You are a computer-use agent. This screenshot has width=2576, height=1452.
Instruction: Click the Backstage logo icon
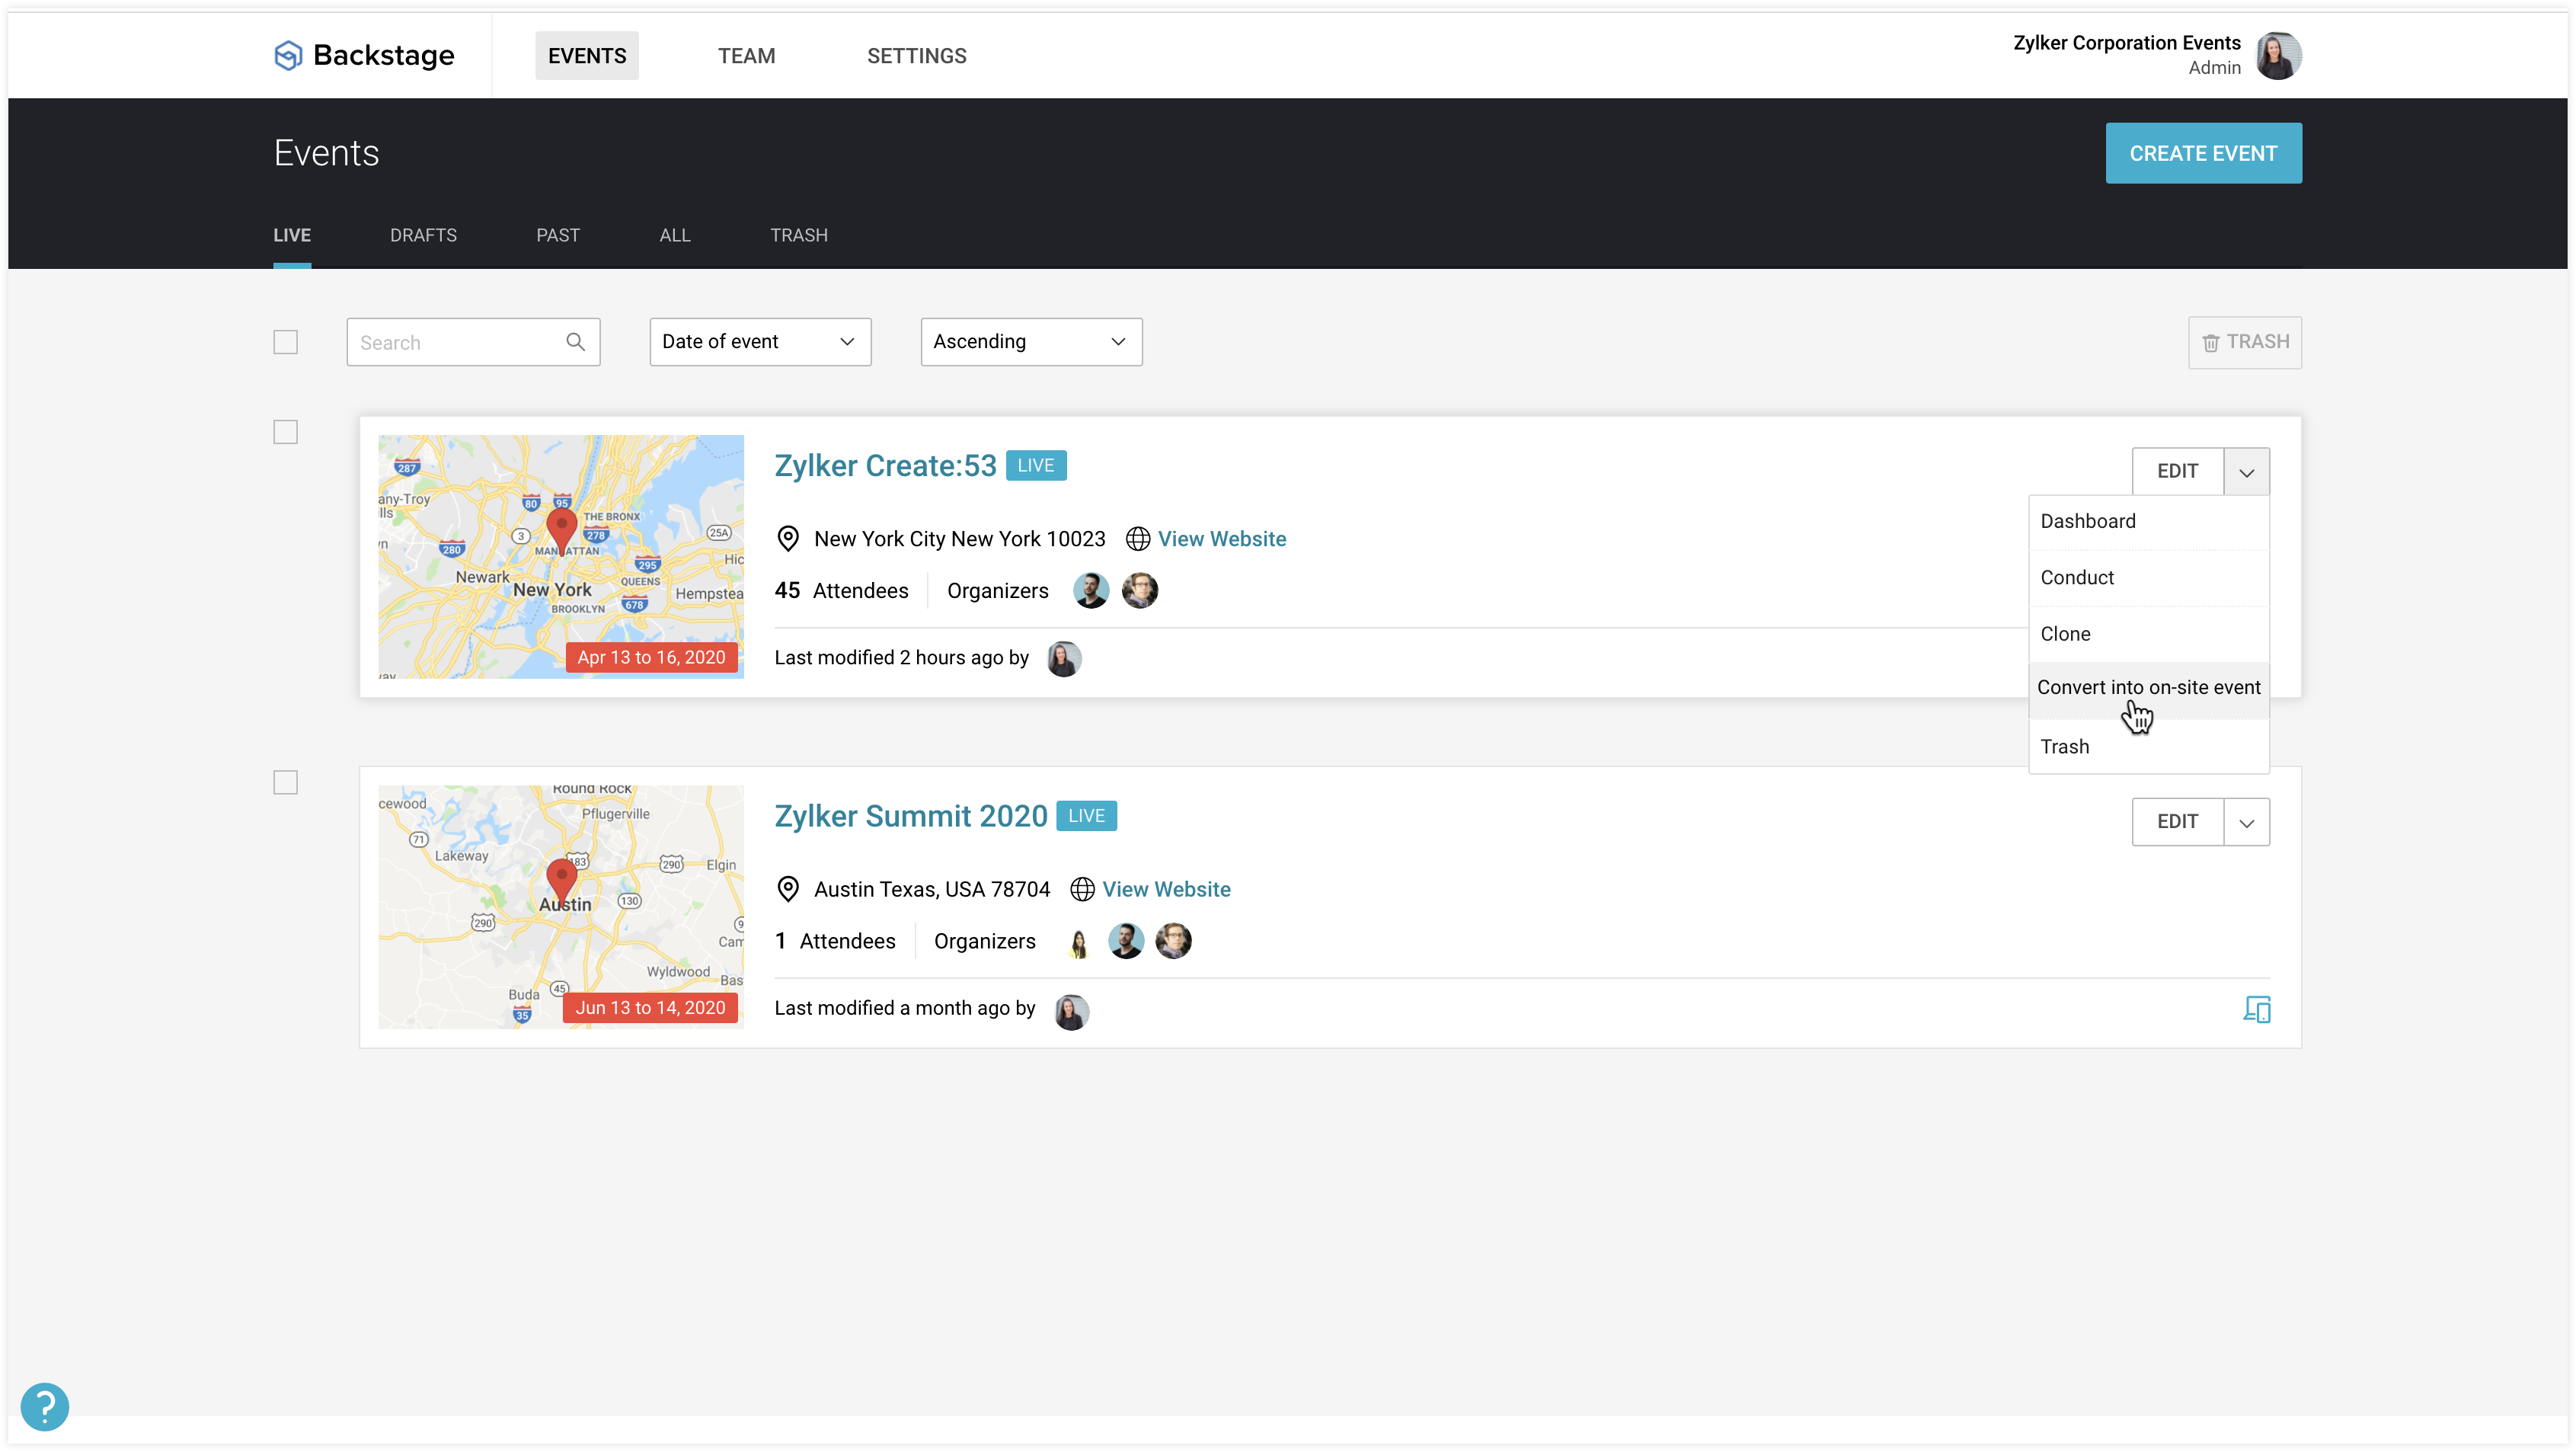pyautogui.click(x=288, y=55)
